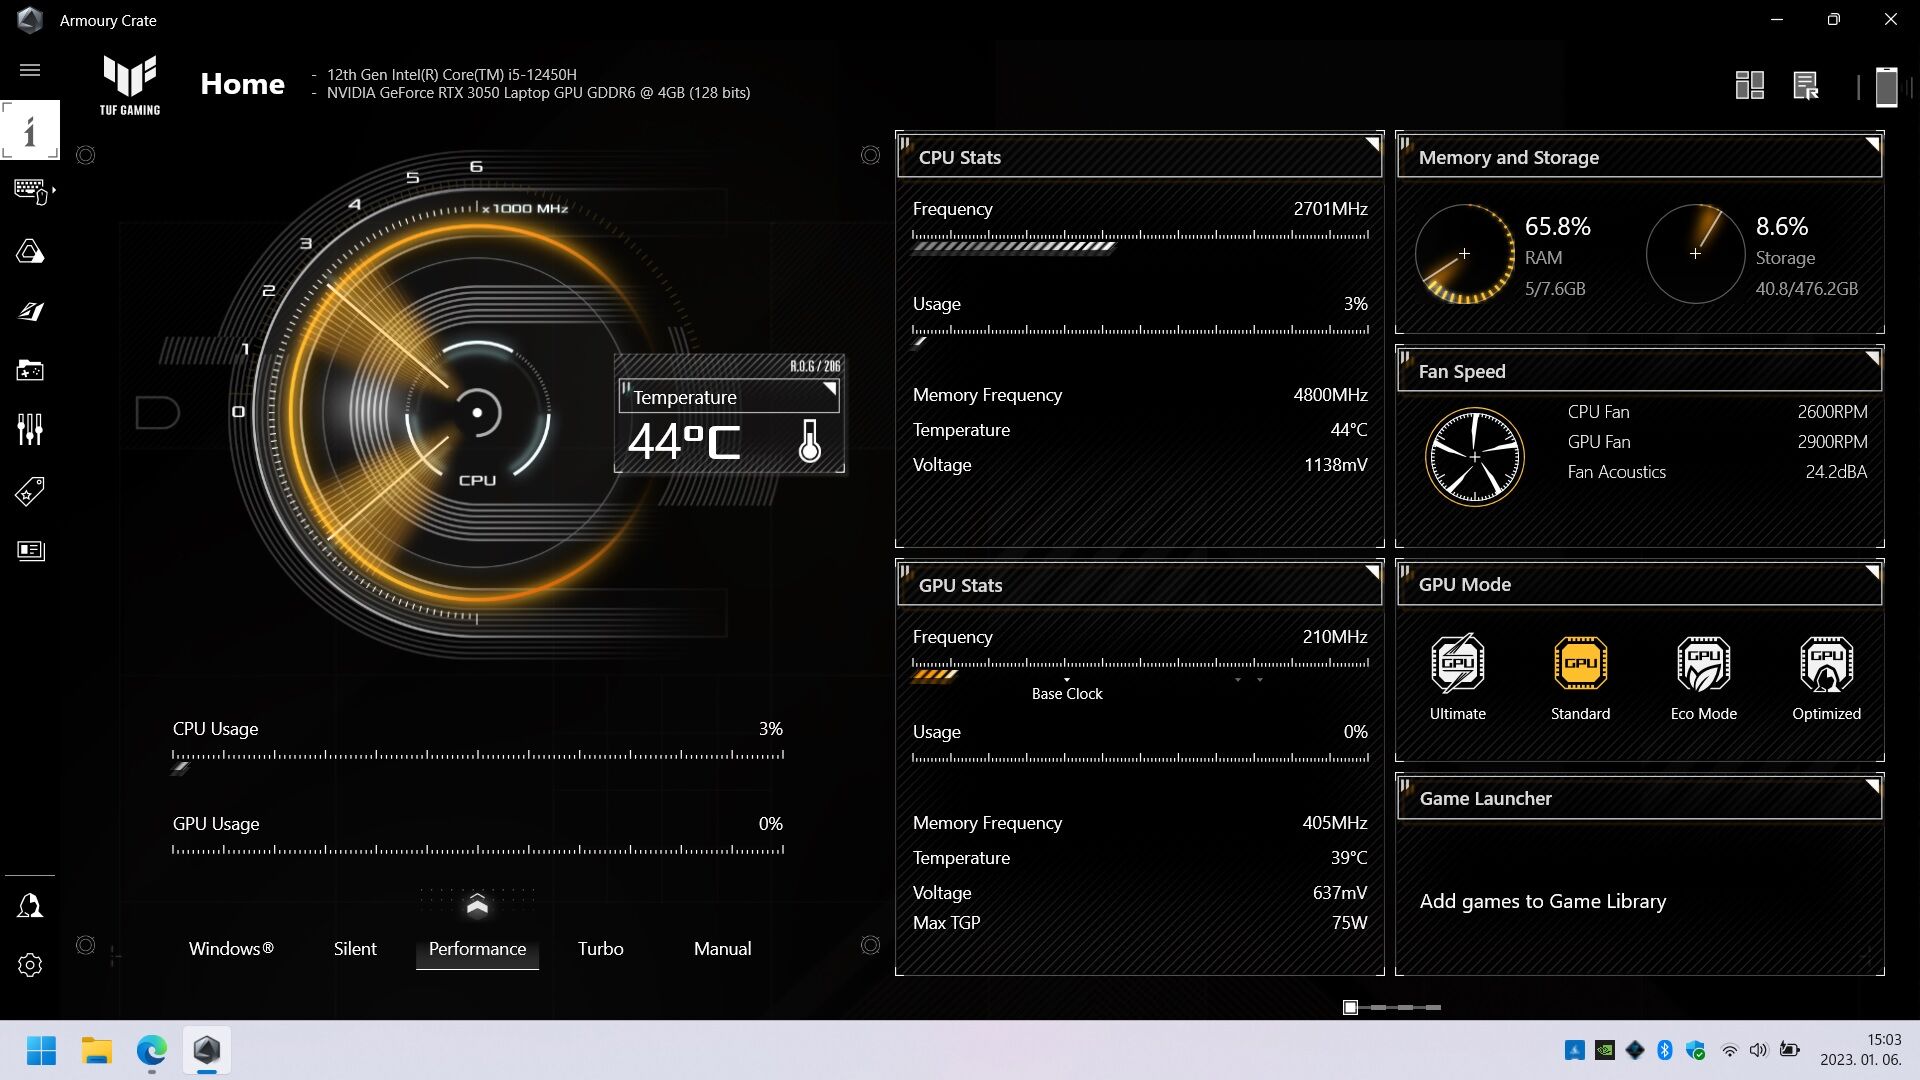The height and width of the screenshot is (1080, 1920).
Task: Select the Performance operating mode
Action: pyautogui.click(x=477, y=949)
